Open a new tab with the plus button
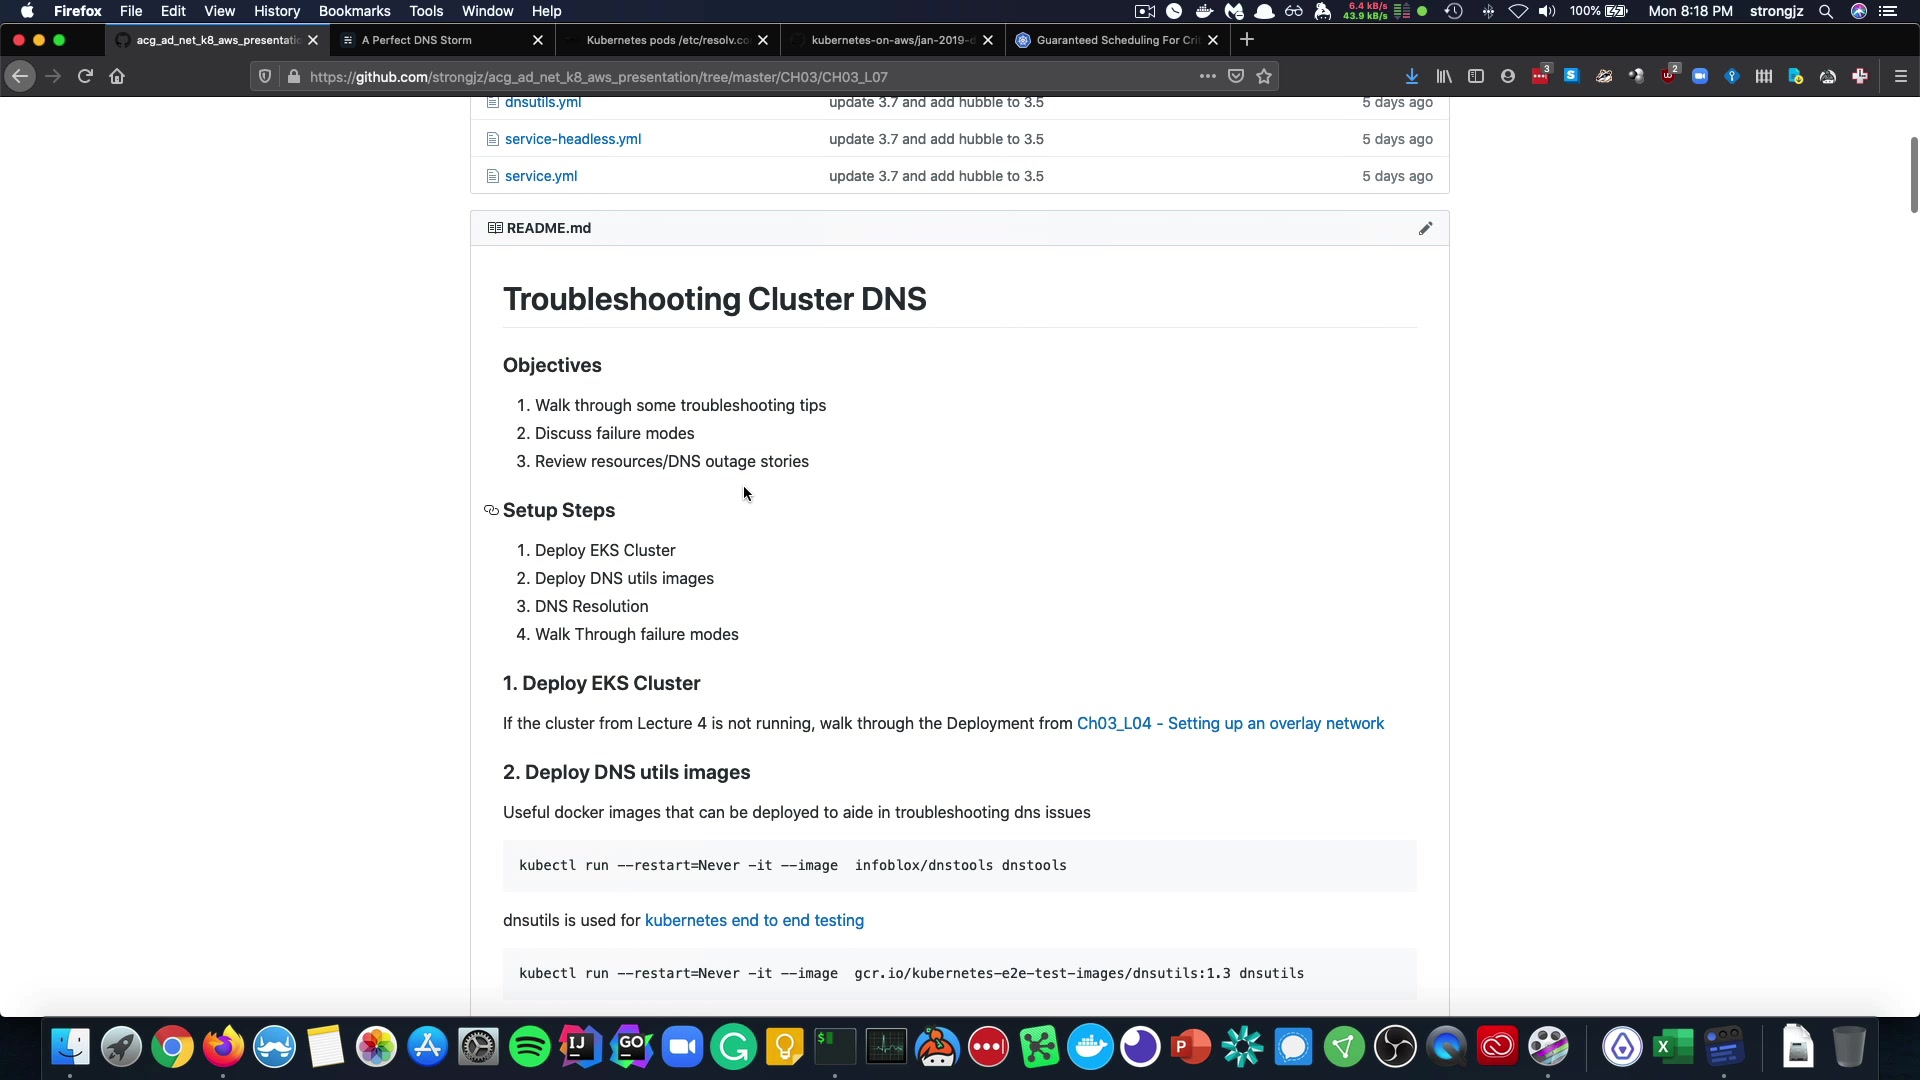 tap(1246, 40)
